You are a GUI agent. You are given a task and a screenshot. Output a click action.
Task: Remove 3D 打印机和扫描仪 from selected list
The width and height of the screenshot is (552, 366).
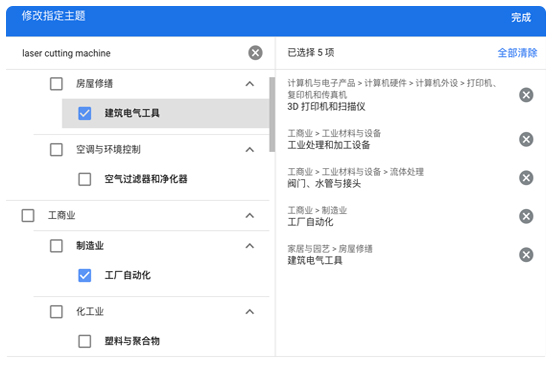coord(526,95)
